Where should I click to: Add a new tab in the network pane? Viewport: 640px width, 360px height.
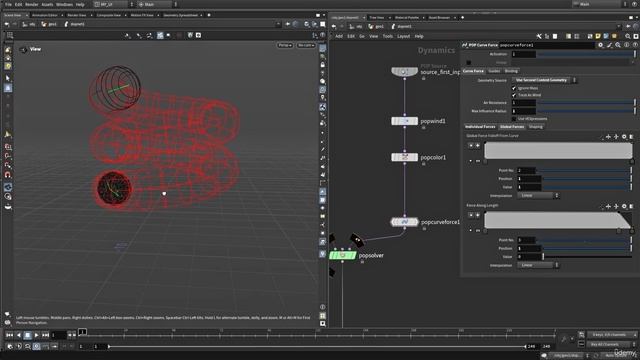click(462, 18)
